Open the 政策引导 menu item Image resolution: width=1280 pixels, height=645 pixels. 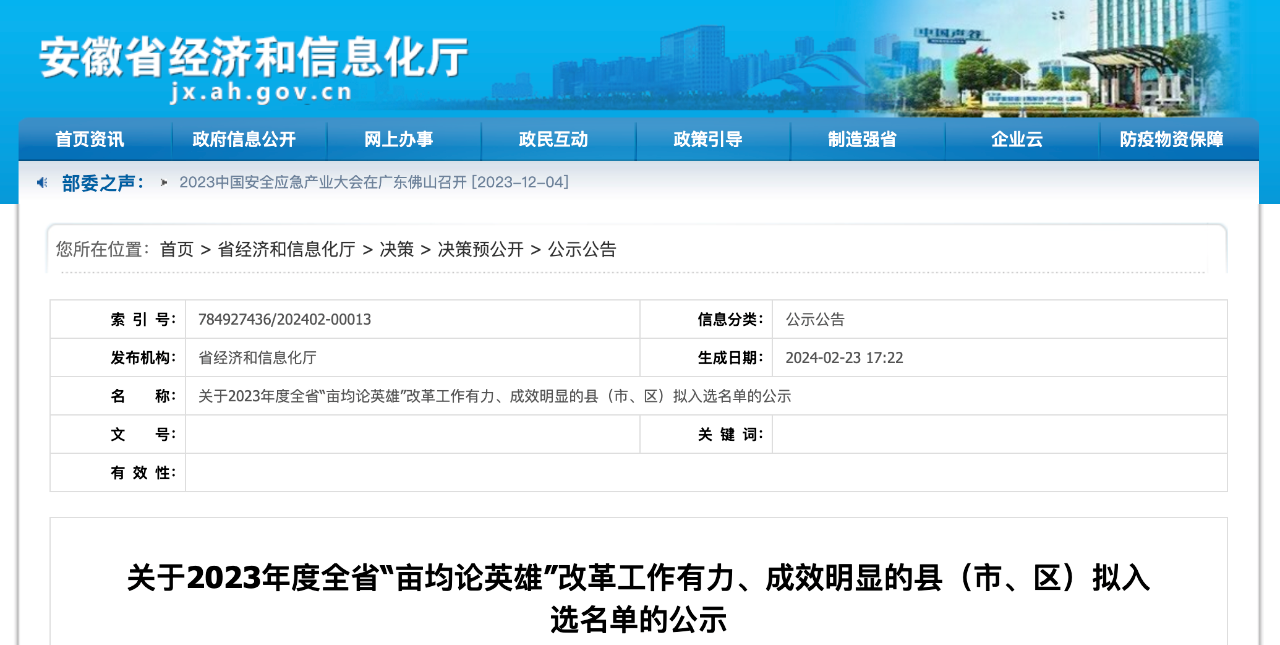(708, 140)
